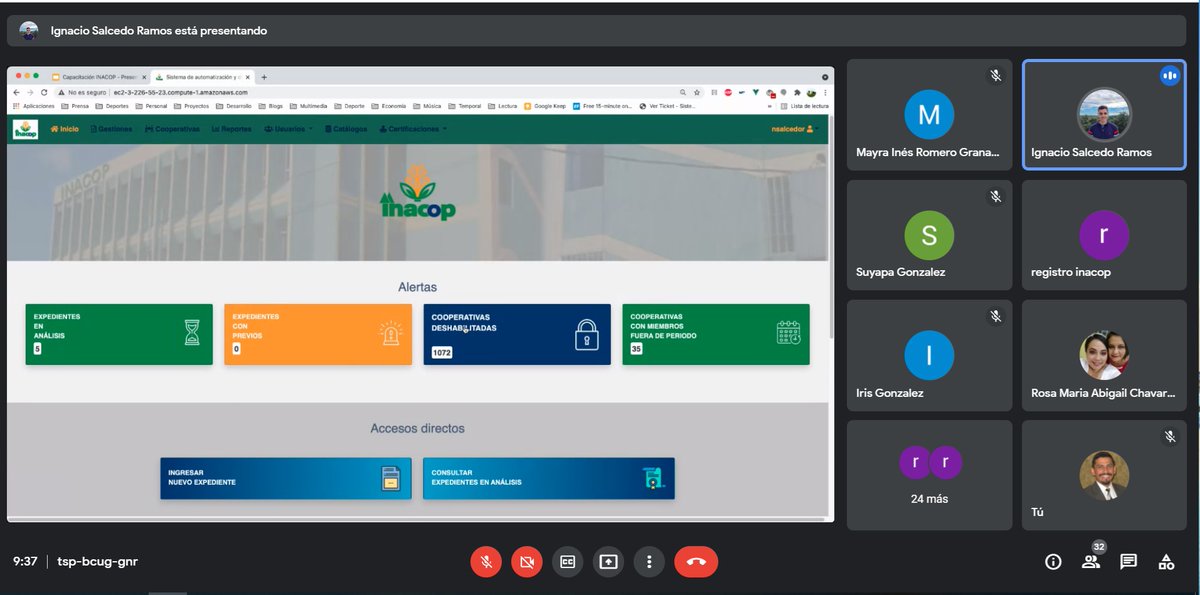The width and height of the screenshot is (1200, 595).
Task: Open Cooperativas con miembros fuera de periodo card
Action: [716, 334]
